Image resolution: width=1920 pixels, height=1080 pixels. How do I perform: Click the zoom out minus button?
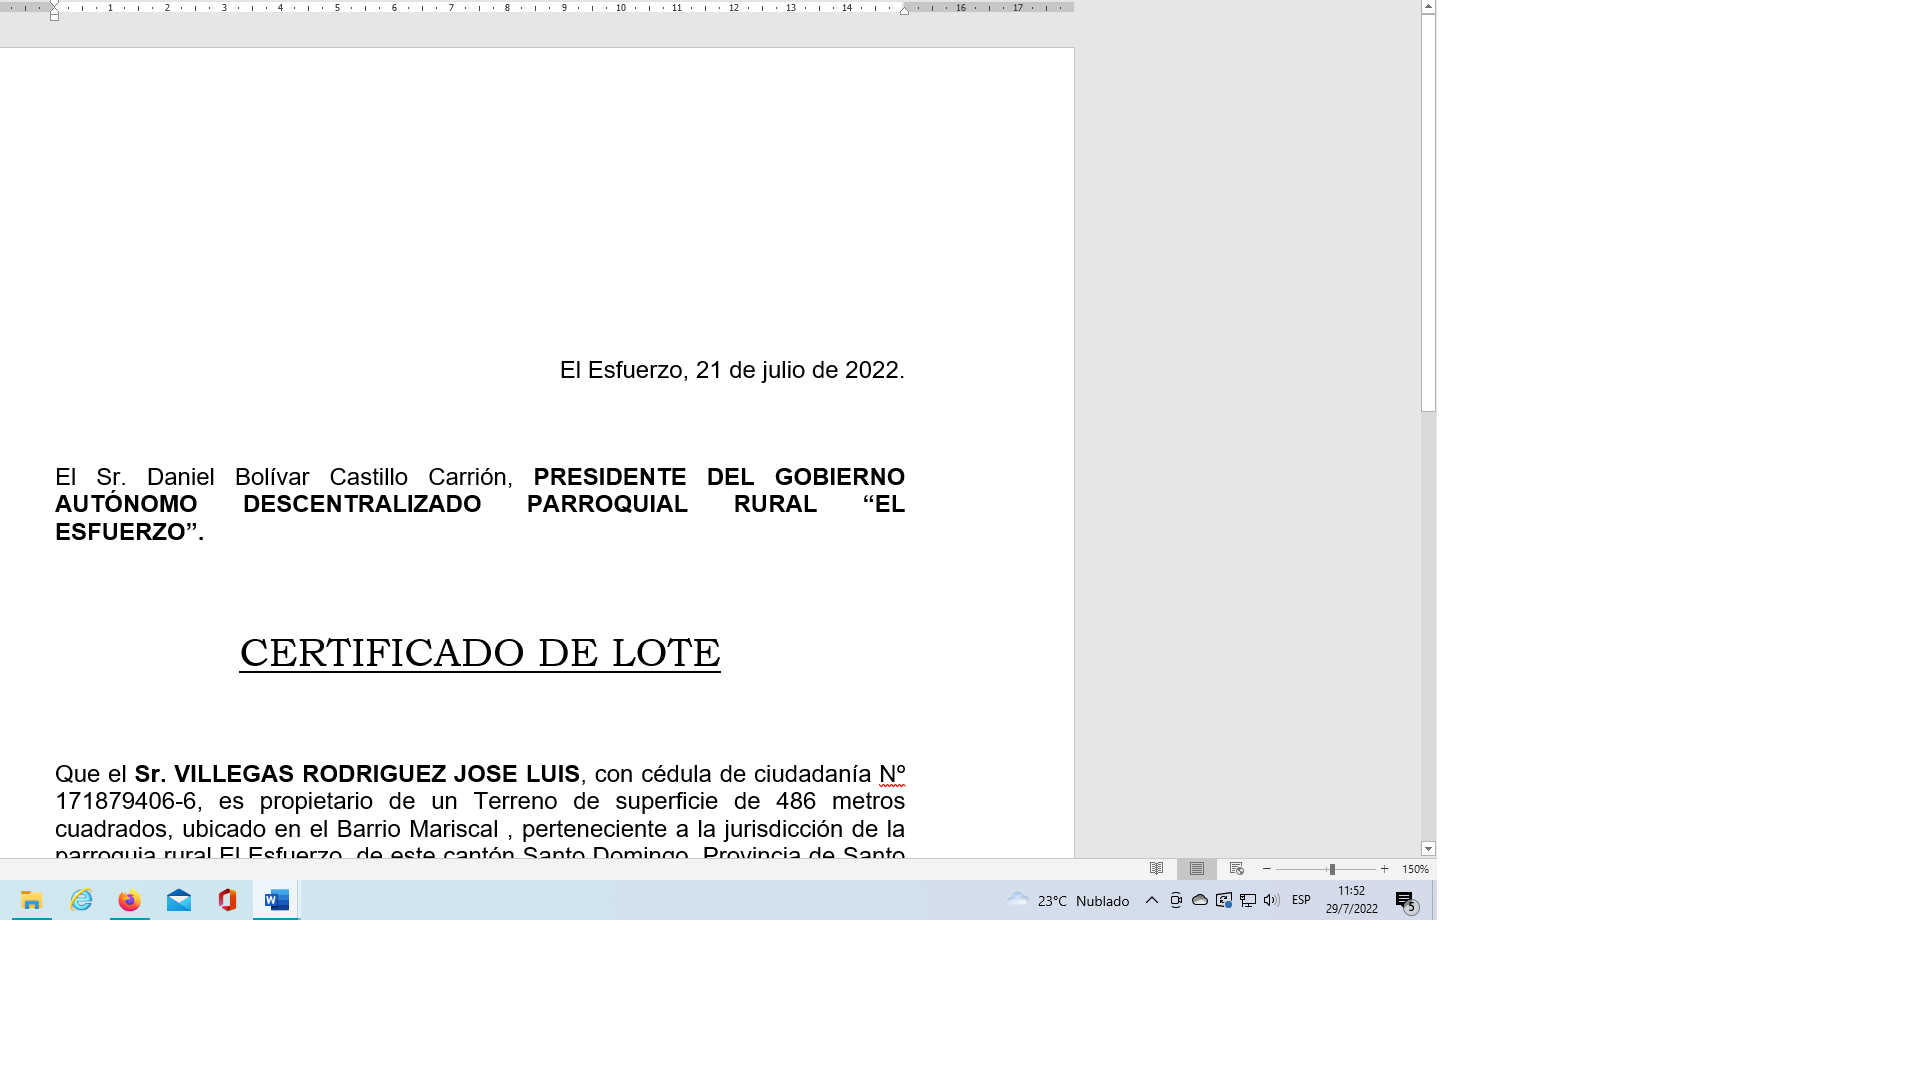click(1267, 869)
